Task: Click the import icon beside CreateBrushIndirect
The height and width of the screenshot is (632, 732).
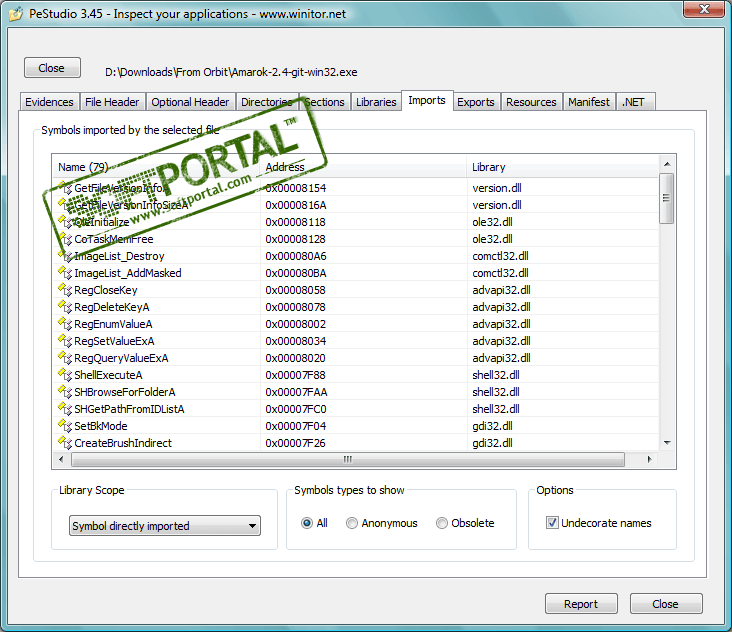Action: tap(64, 442)
